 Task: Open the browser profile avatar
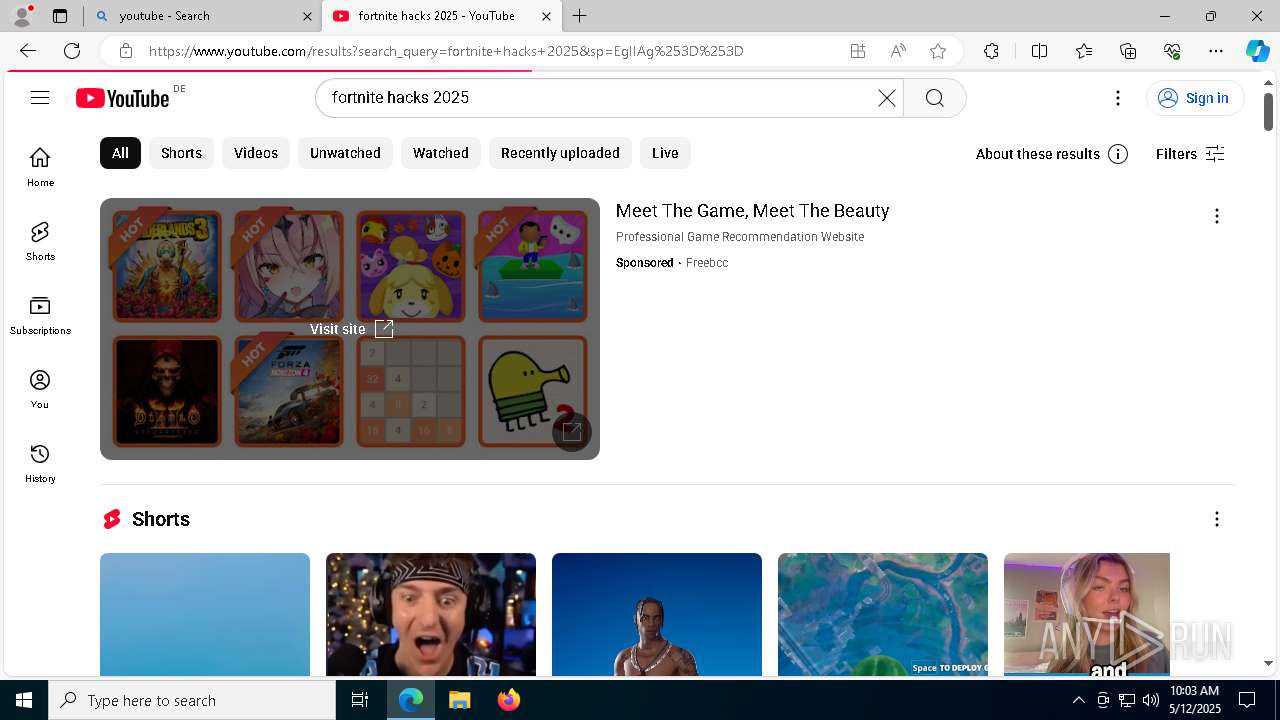(22, 16)
